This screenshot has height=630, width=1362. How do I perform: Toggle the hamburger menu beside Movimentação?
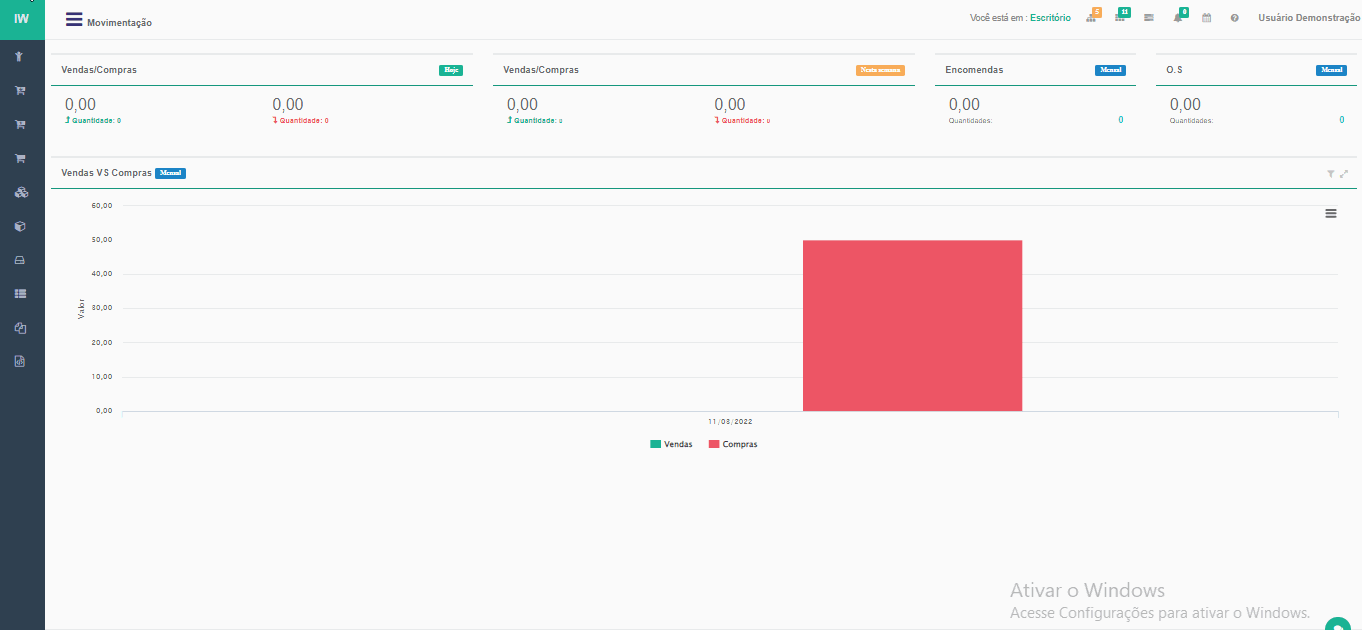pyautogui.click(x=74, y=20)
